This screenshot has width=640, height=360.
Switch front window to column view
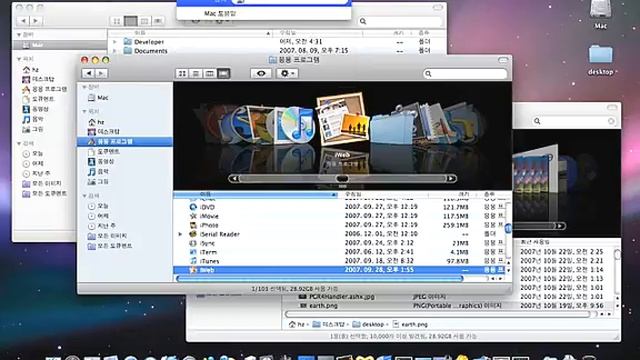(x=210, y=73)
